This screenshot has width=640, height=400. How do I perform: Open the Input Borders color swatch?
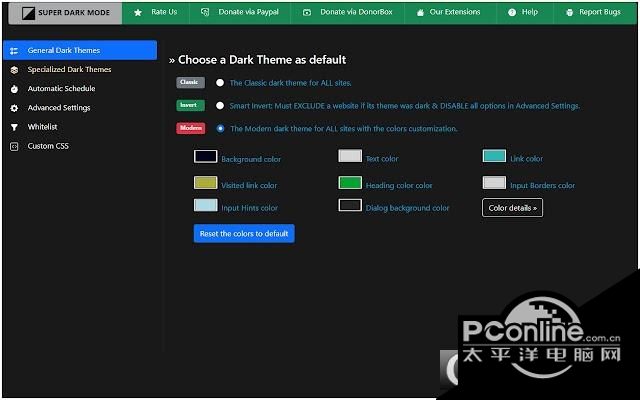tap(494, 182)
